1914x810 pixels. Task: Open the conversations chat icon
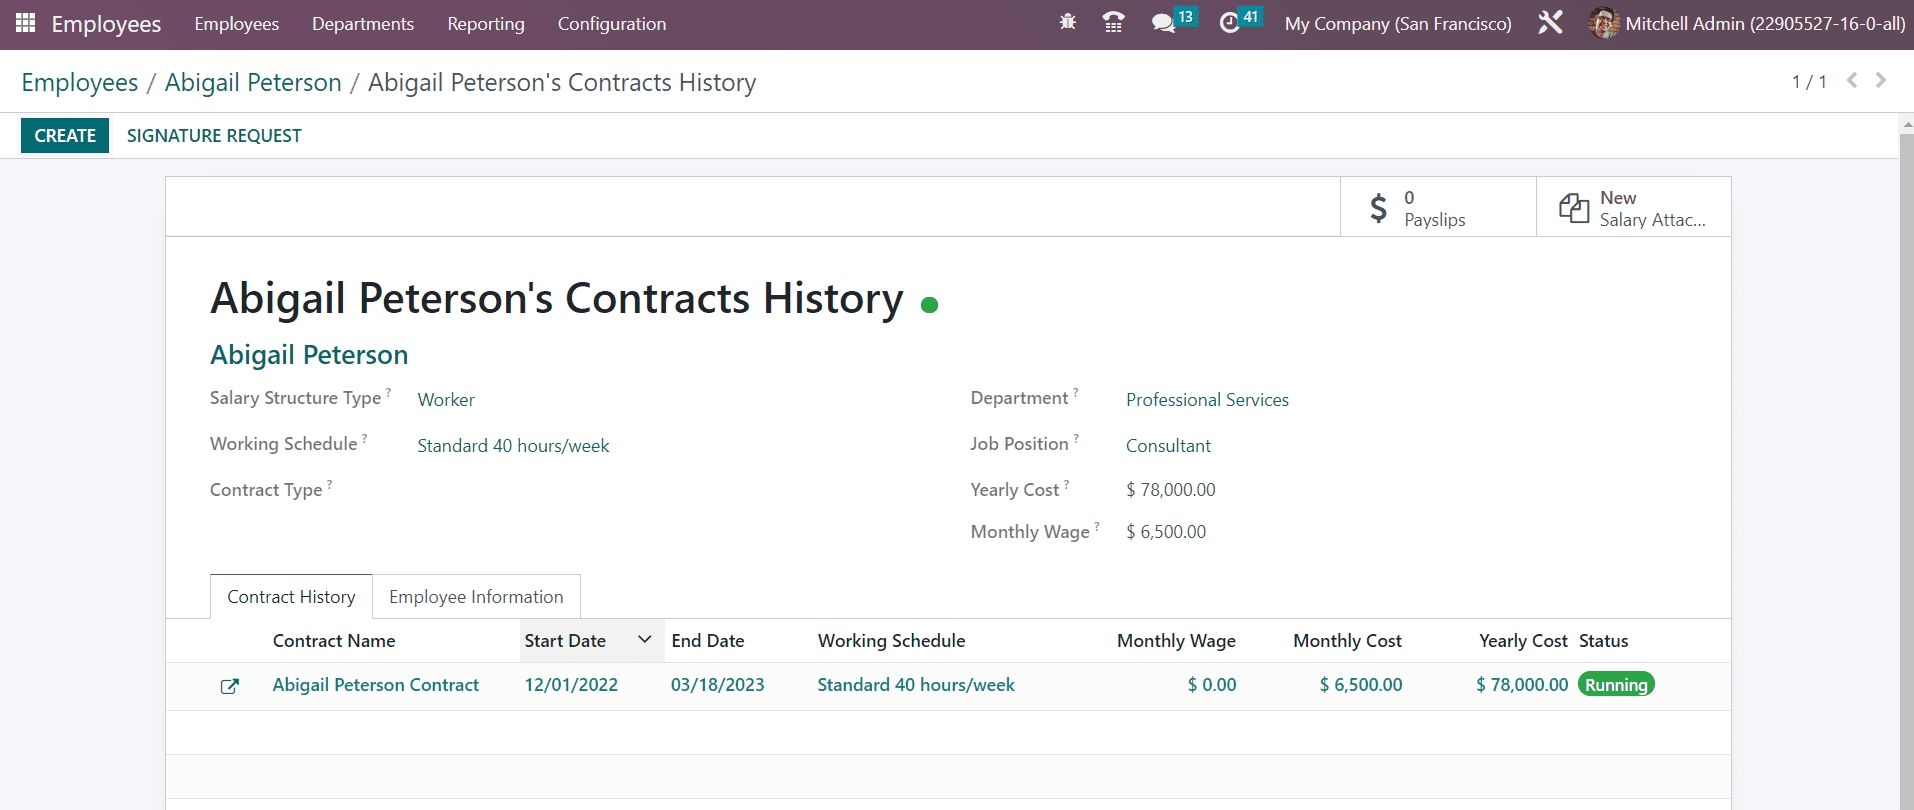pos(1163,23)
